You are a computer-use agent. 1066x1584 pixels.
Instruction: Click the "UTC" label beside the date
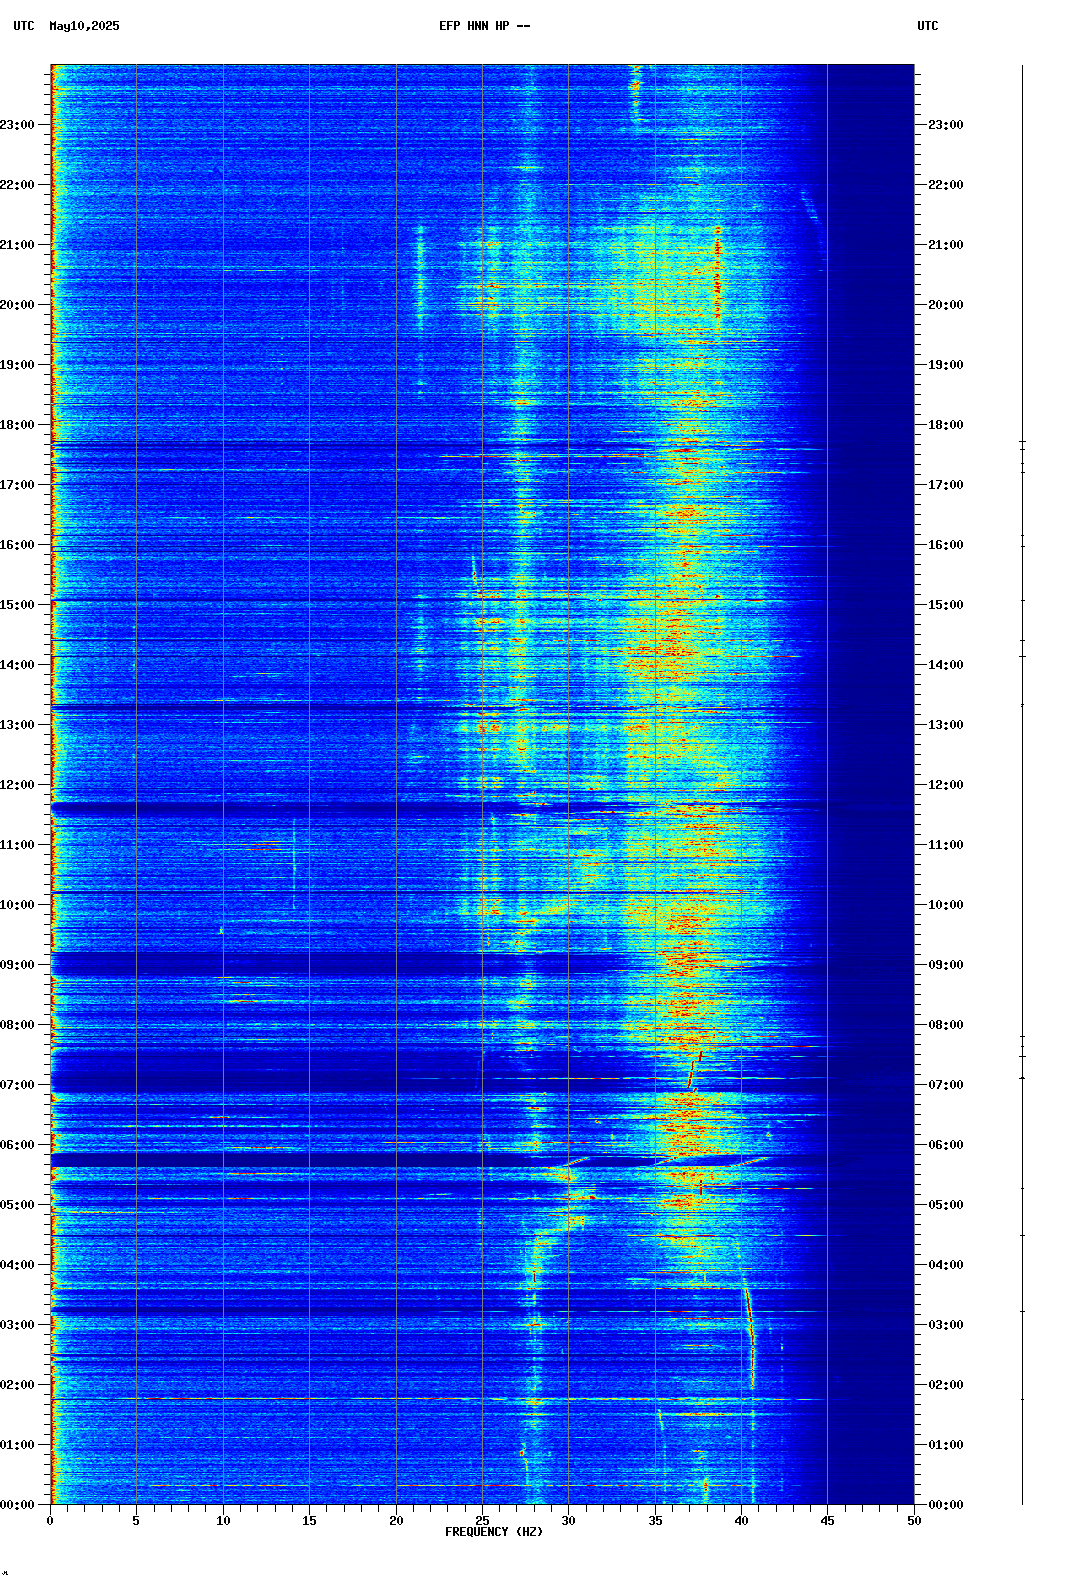pos(24,26)
